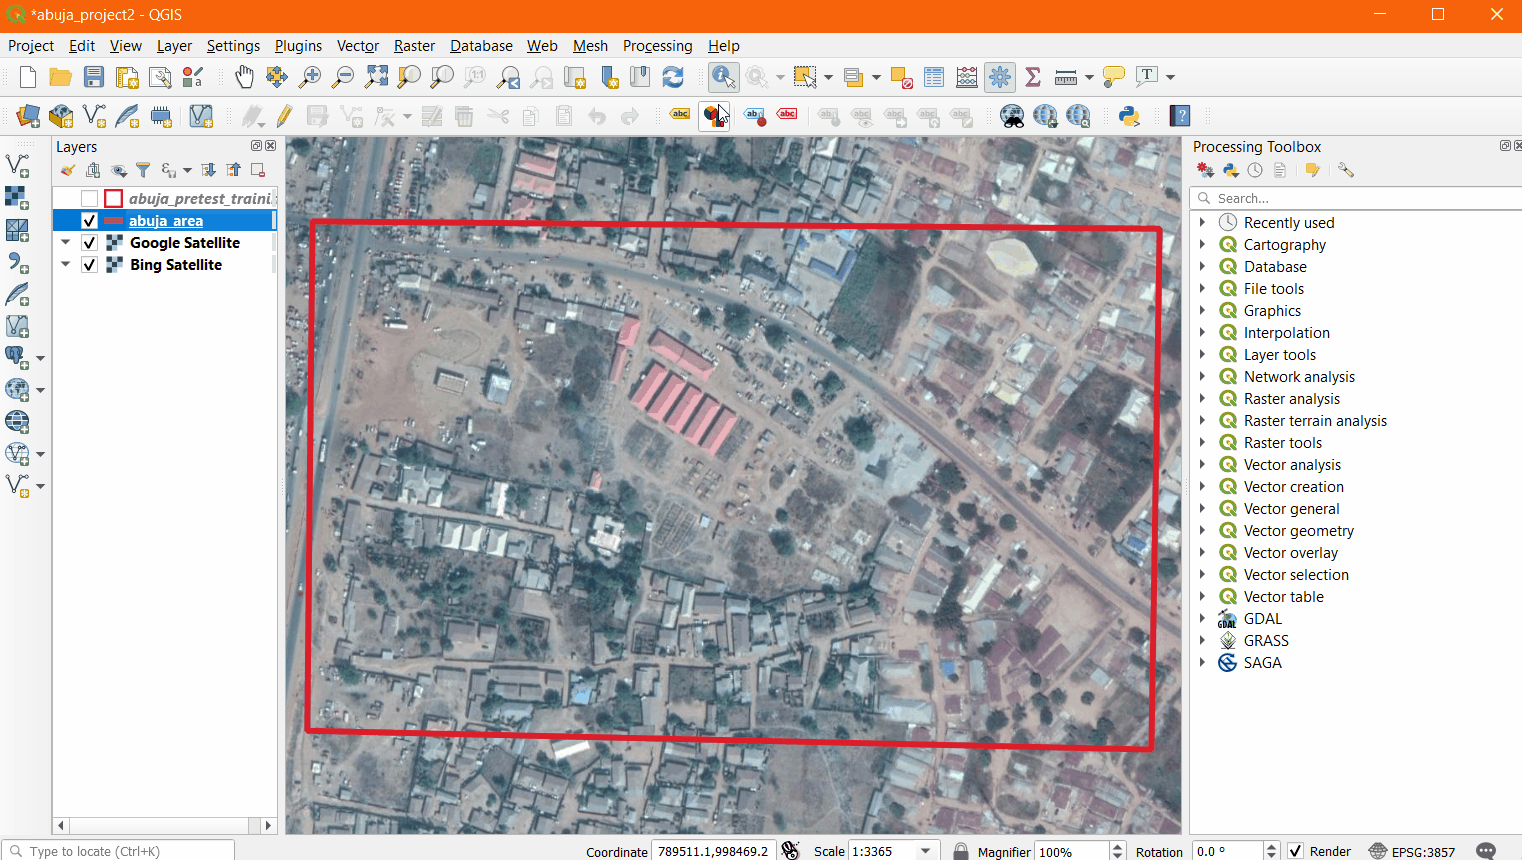
Task: Expand the Vector geometry toolbox group
Action: tap(1203, 531)
